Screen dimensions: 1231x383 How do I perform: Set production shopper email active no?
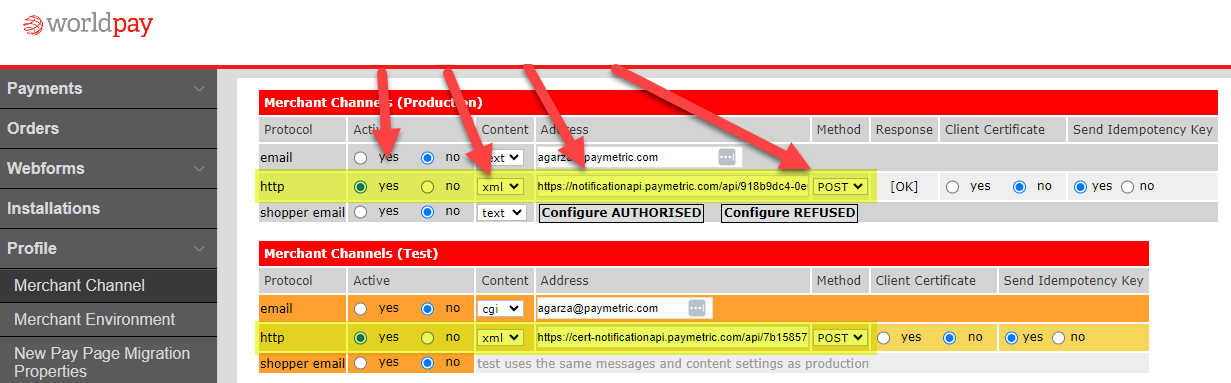(428, 212)
